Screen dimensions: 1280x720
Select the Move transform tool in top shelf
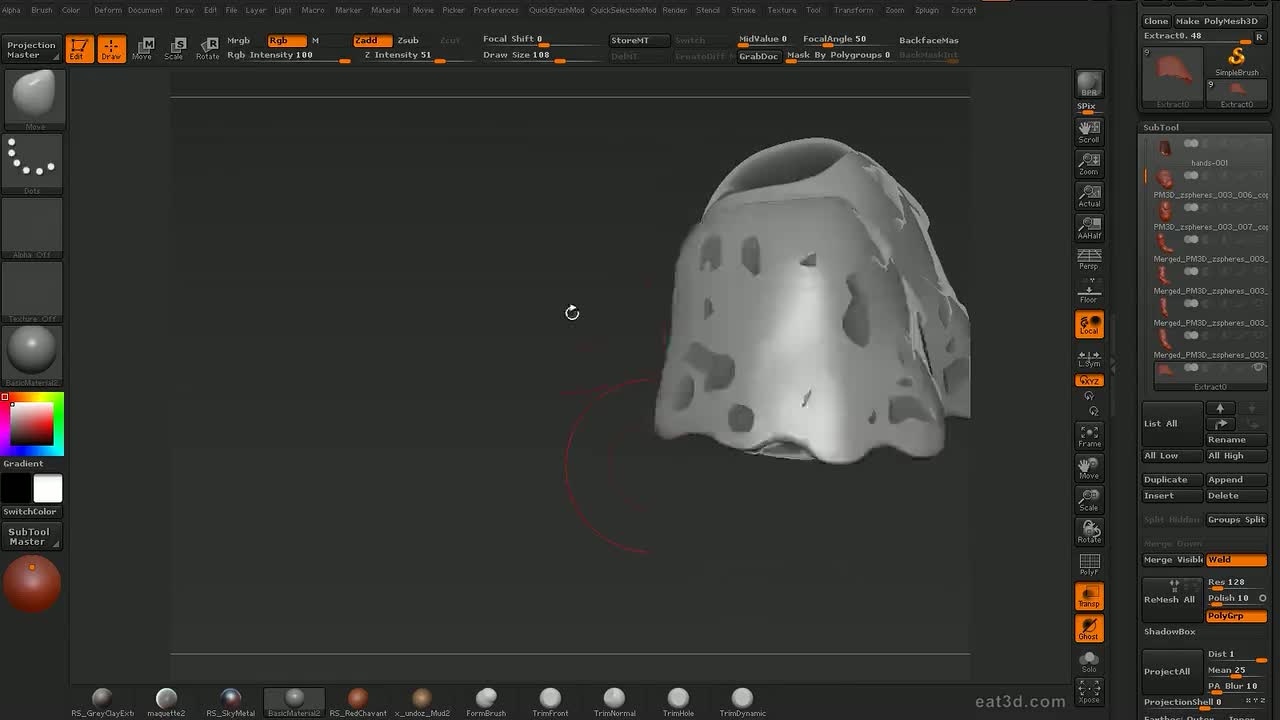coord(143,48)
